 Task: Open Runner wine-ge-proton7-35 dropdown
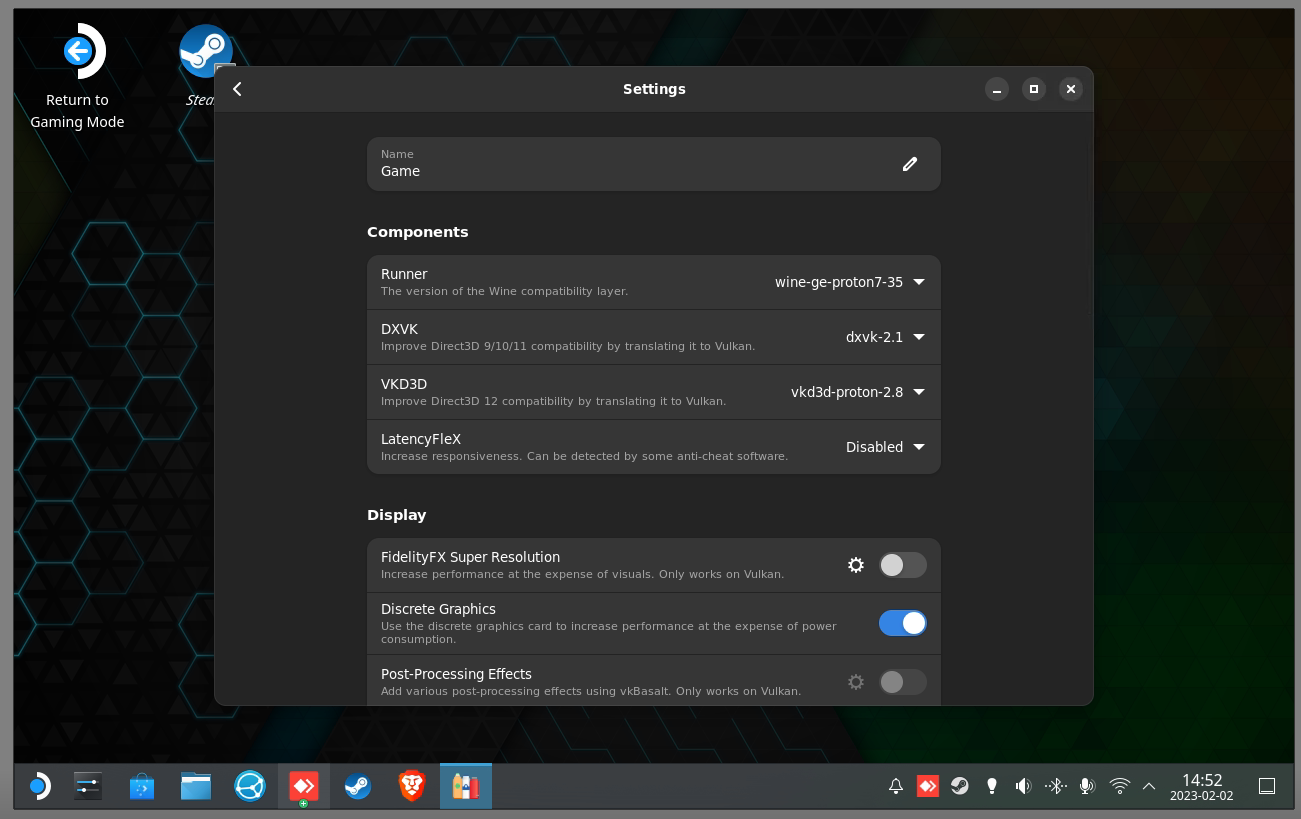click(x=850, y=282)
